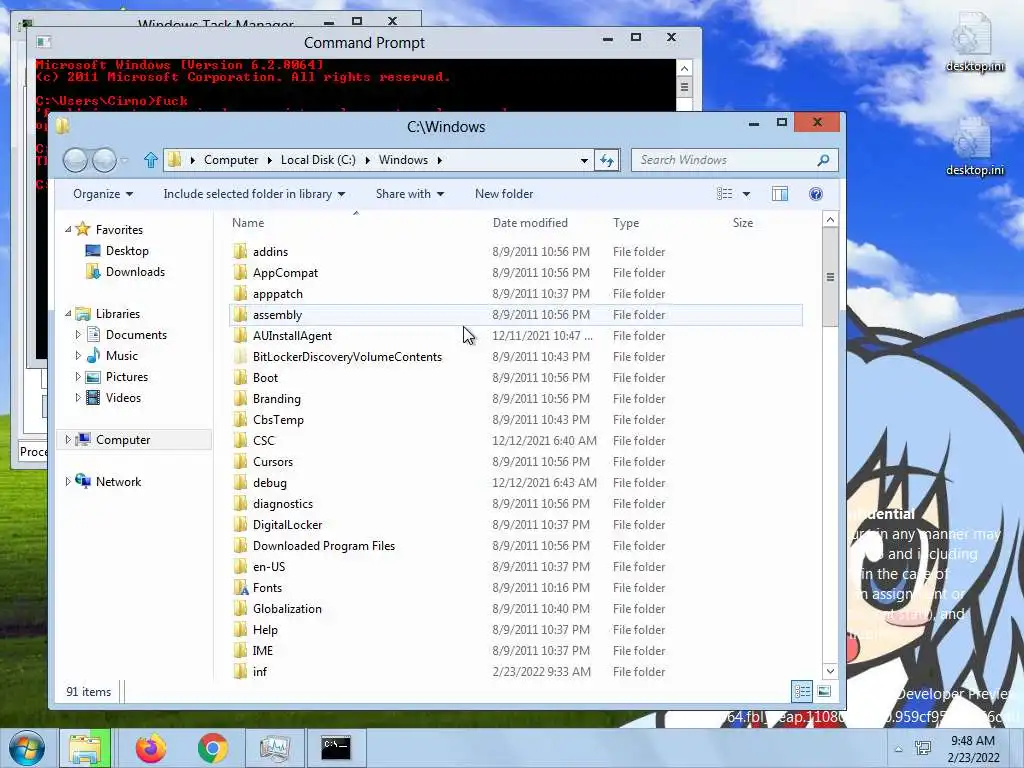Image resolution: width=1024 pixels, height=768 pixels.
Task: Click Command Prompt scroll up arrow
Action: tap(684, 69)
